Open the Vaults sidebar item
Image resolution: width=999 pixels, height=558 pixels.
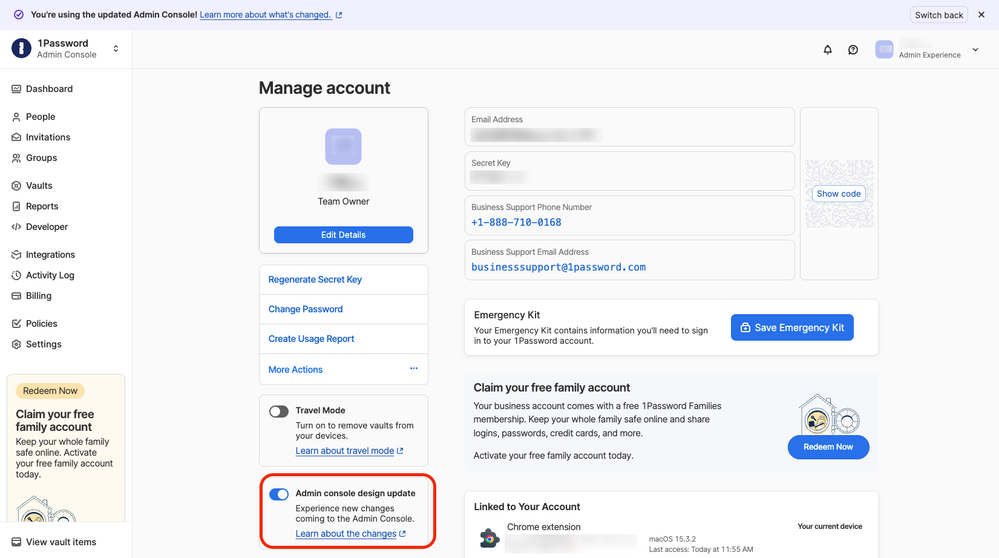point(39,186)
